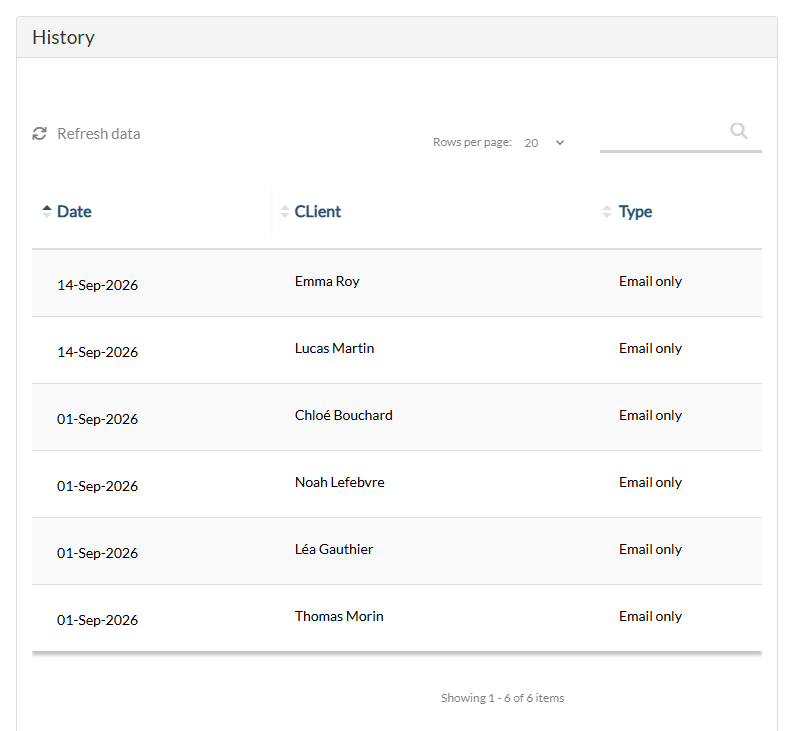Click Email only in Thomas Morin's row
The image size is (793, 731).
pos(650,616)
